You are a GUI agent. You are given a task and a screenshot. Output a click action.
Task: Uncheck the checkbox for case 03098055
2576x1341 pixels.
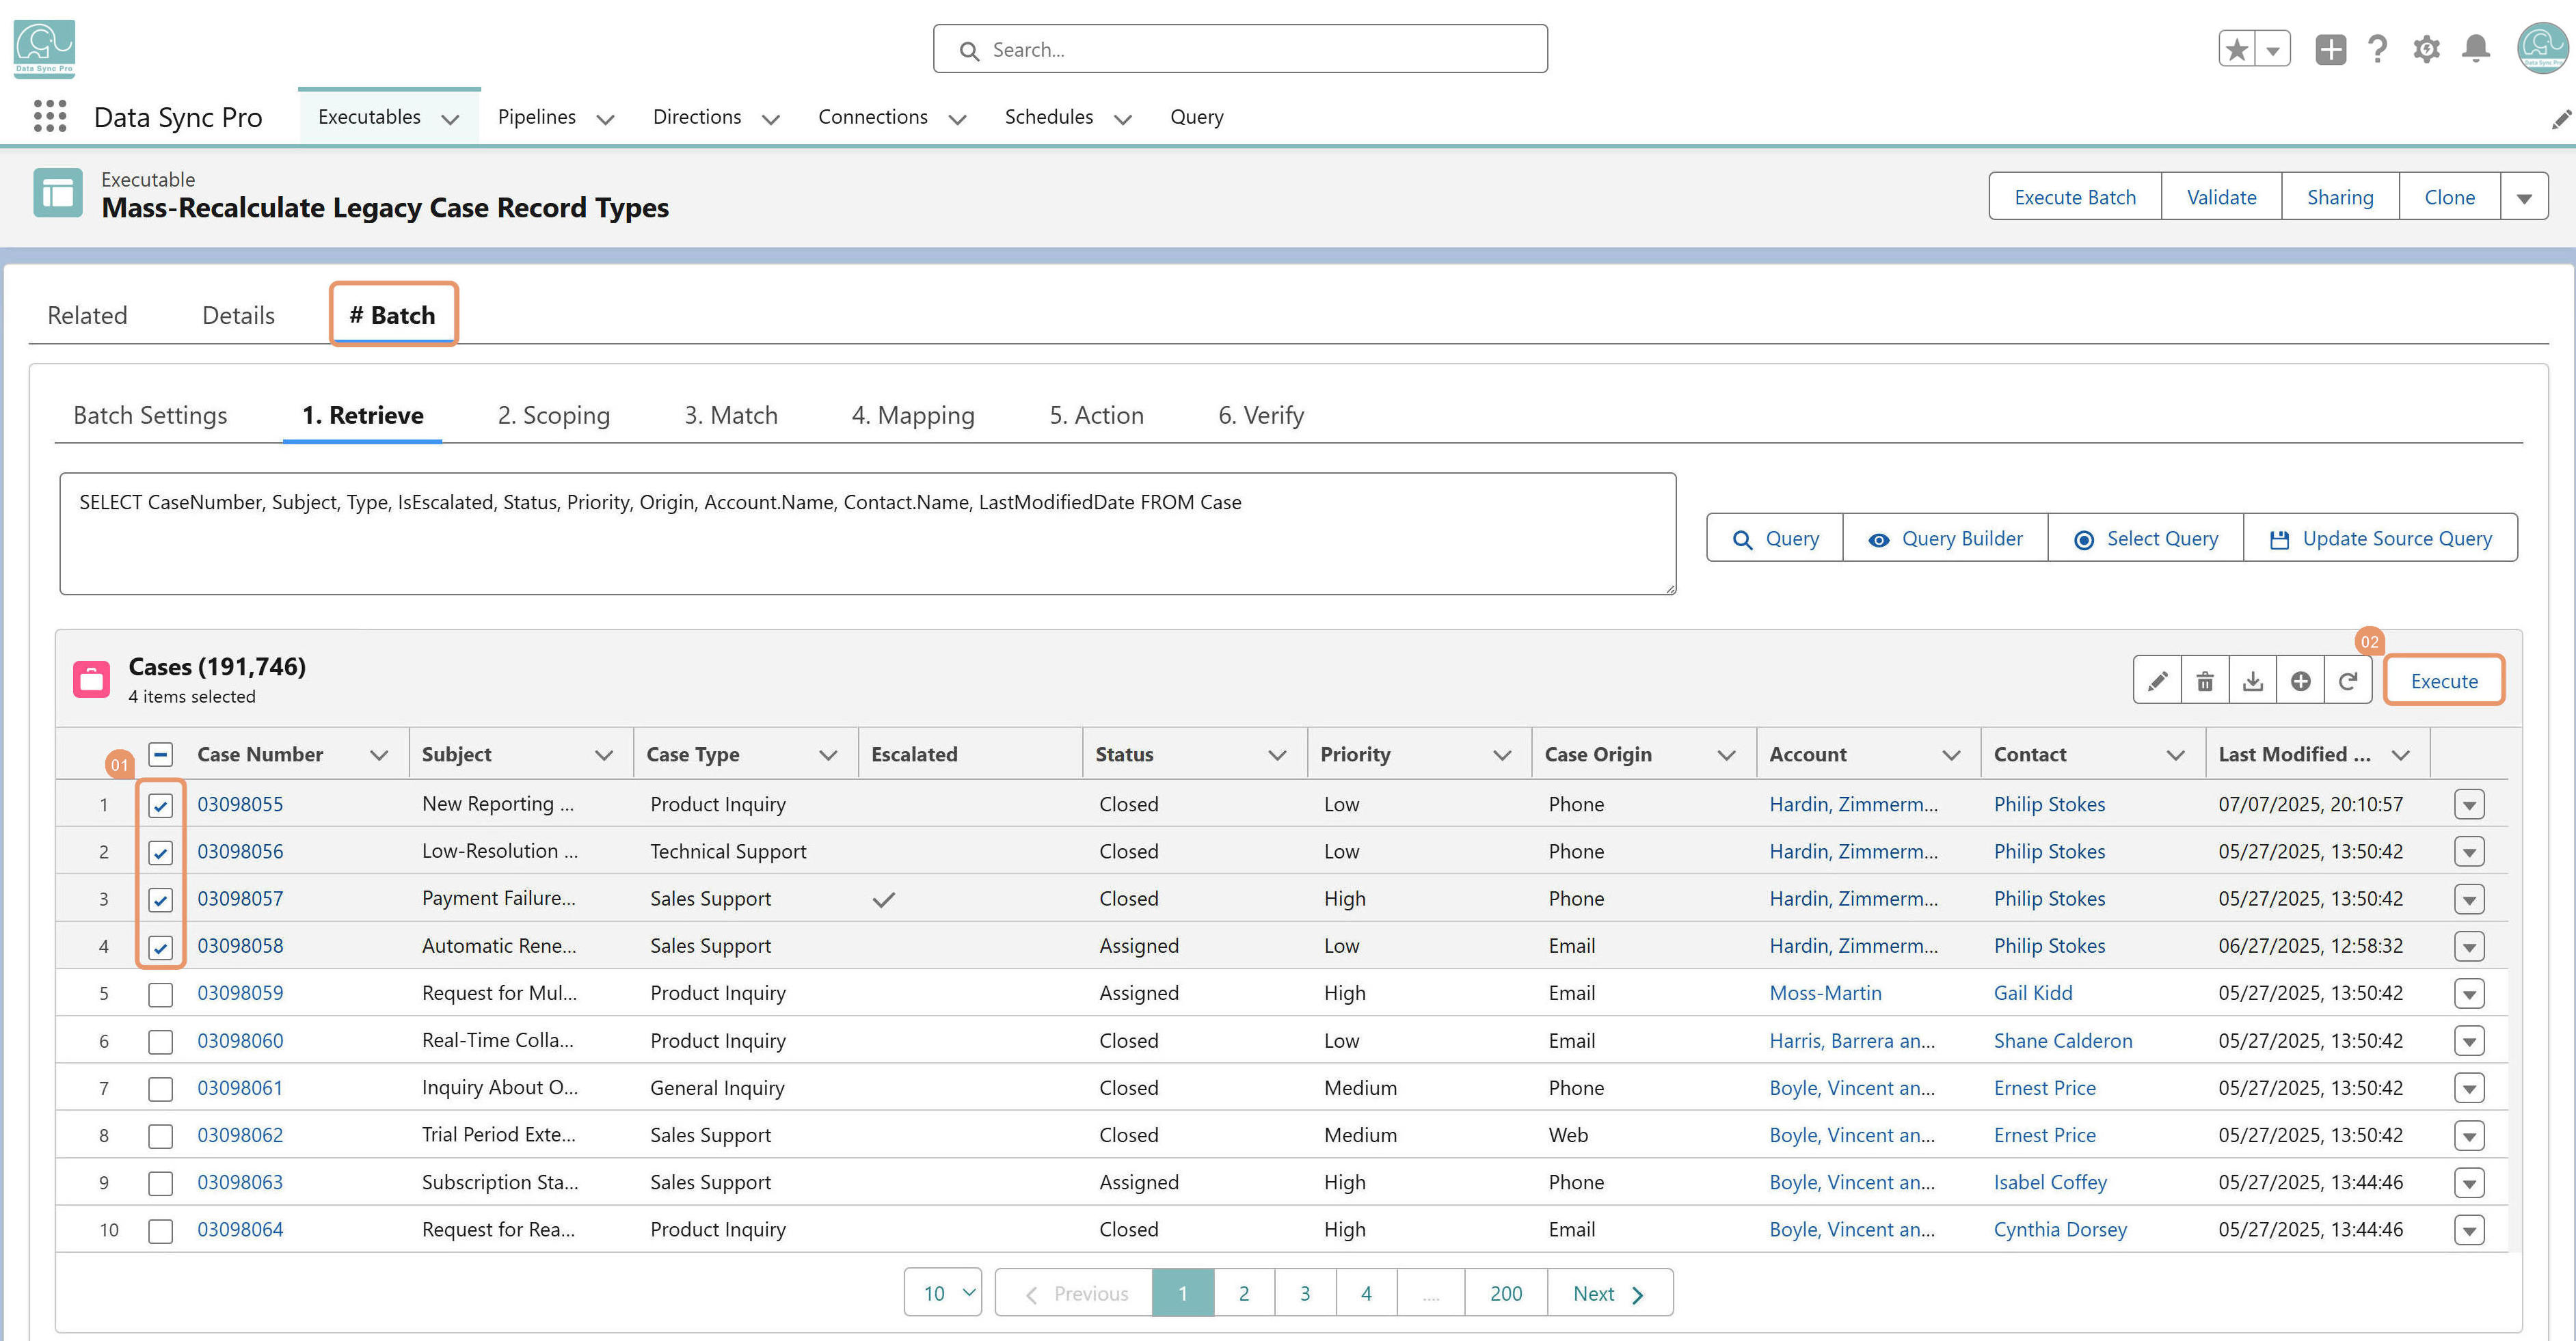pos(160,805)
